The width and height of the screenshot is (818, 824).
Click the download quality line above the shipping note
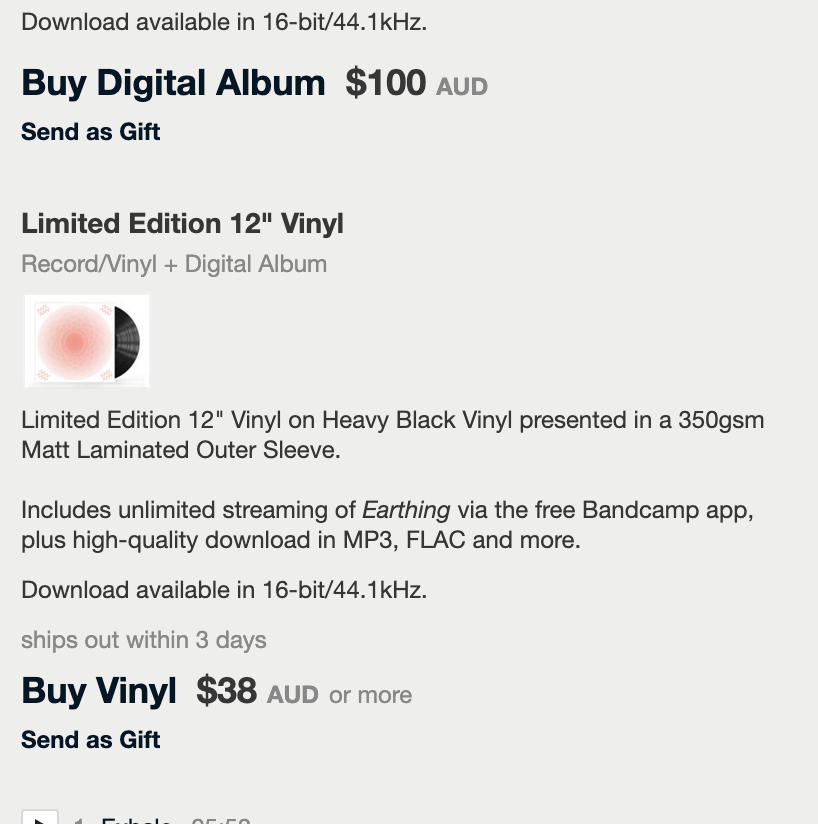click(x=224, y=590)
